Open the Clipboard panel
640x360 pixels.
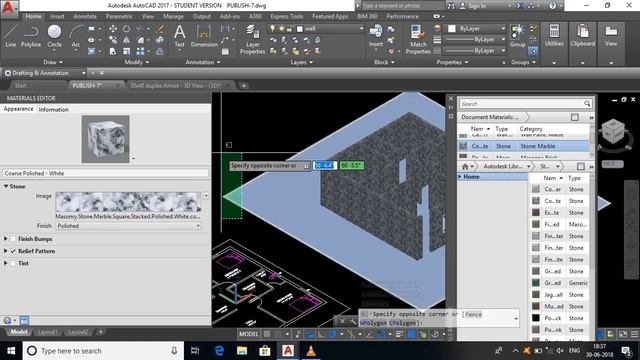click(582, 36)
